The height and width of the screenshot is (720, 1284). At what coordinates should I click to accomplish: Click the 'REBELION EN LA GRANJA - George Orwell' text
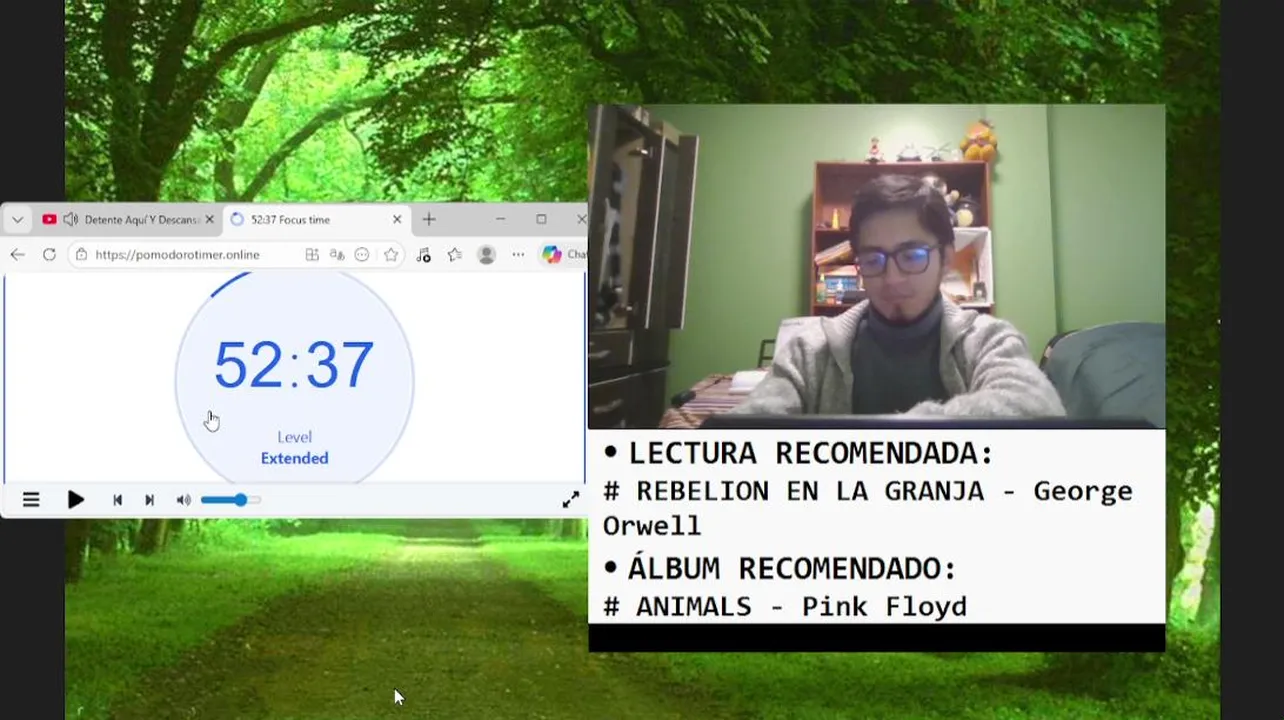(867, 508)
